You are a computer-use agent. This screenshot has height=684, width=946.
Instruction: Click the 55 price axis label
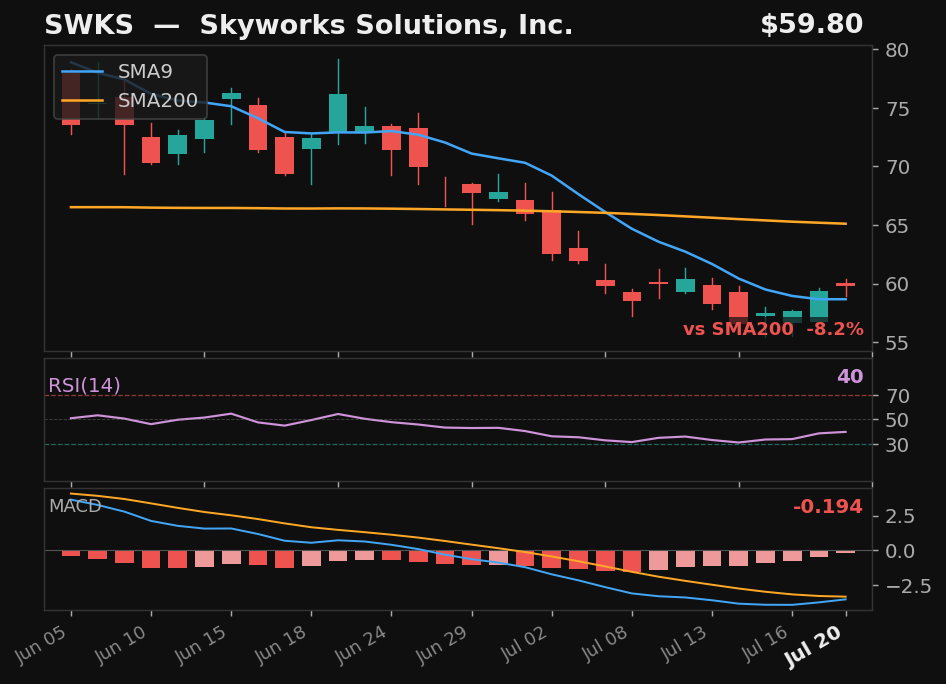(x=897, y=343)
